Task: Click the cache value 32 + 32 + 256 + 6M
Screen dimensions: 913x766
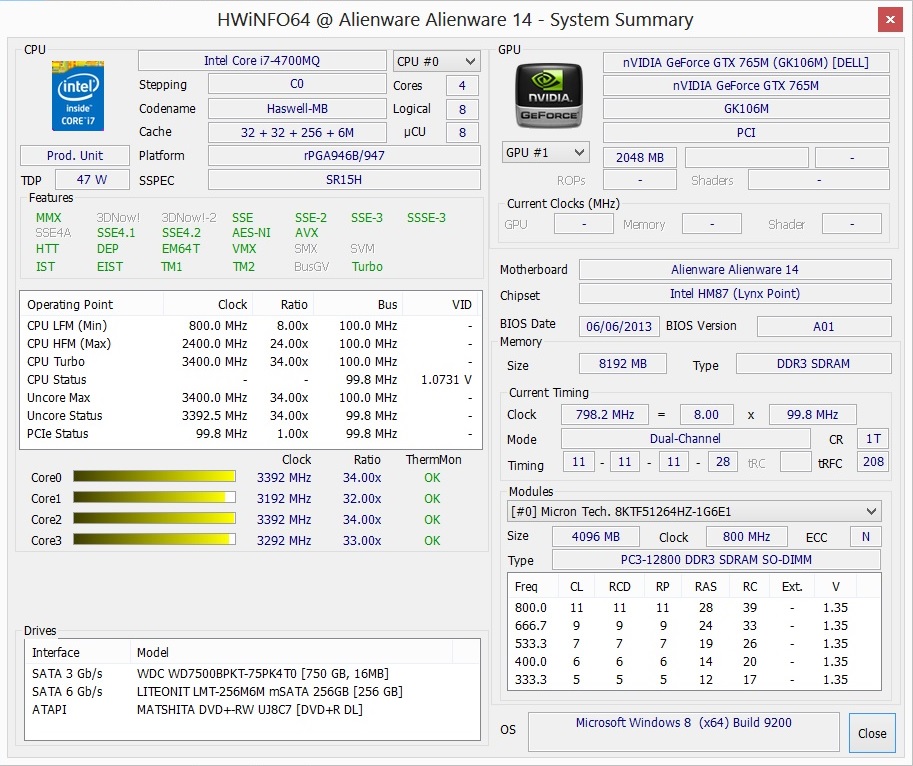Action: click(297, 132)
